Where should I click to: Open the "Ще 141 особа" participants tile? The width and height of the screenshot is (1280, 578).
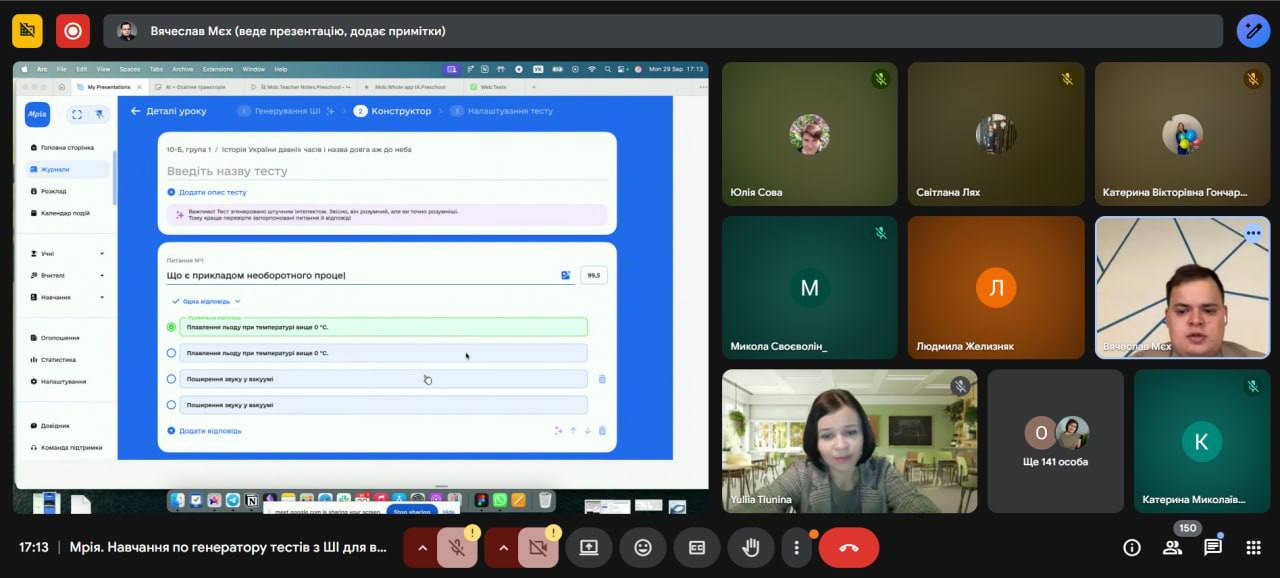click(1056, 441)
